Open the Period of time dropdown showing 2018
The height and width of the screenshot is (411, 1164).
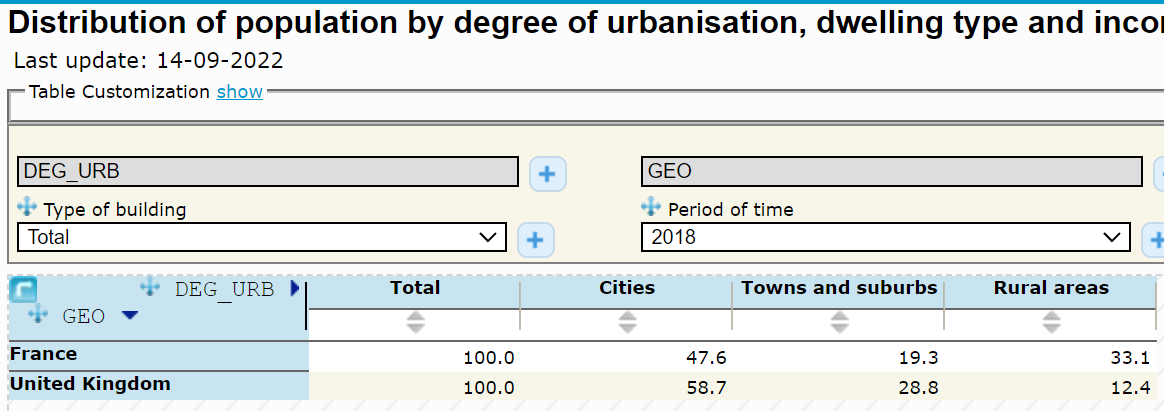click(x=886, y=237)
